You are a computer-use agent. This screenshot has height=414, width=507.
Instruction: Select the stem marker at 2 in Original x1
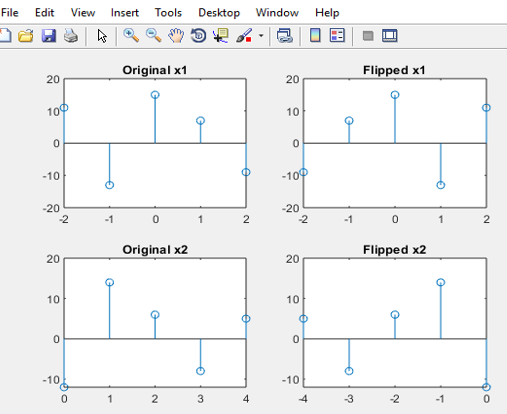[246, 172]
